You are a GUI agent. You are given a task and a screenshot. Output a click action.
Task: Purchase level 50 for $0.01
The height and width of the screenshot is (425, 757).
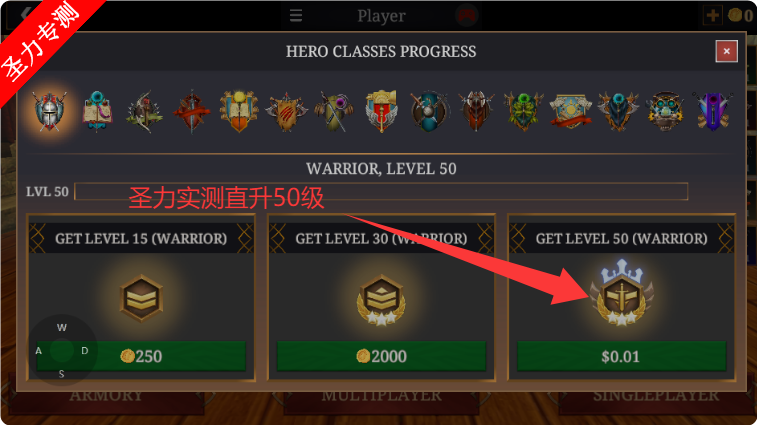click(621, 356)
